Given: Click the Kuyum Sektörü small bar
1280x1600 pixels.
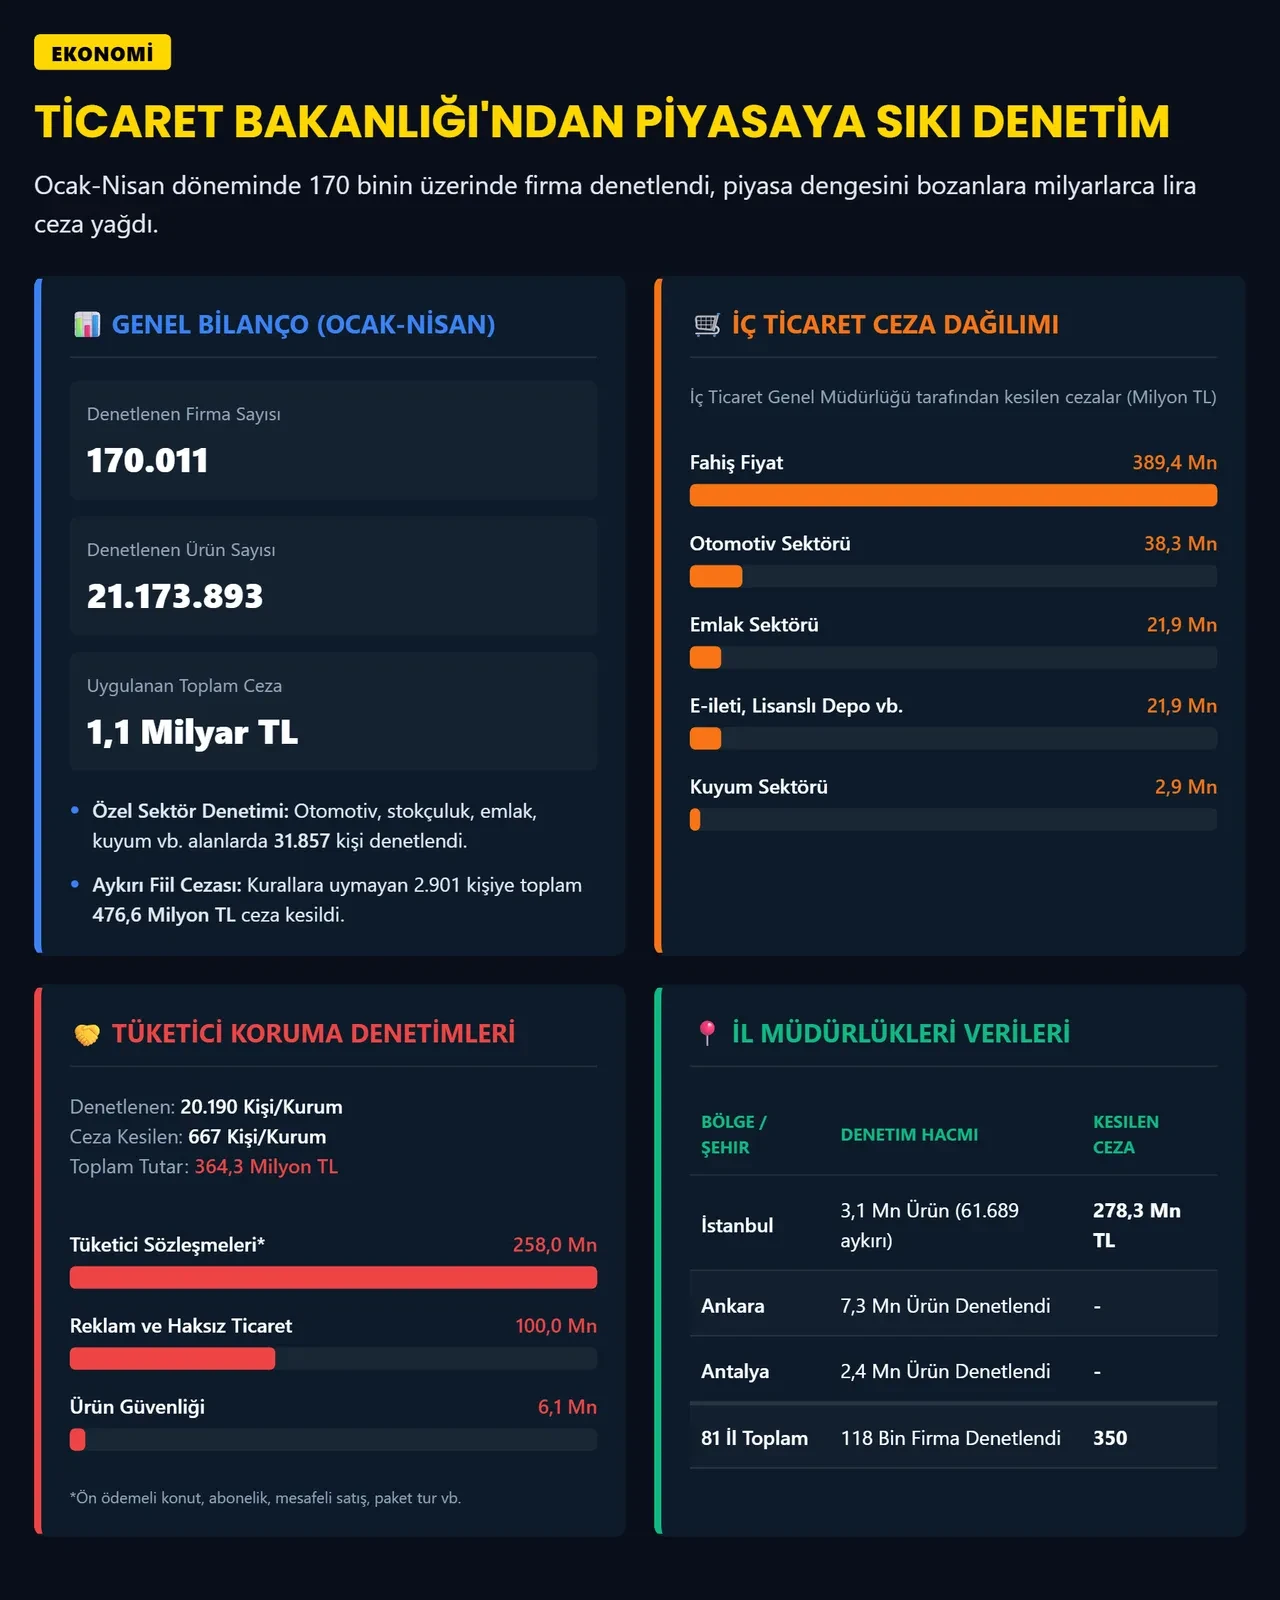Looking at the screenshot, I should pos(953,819).
